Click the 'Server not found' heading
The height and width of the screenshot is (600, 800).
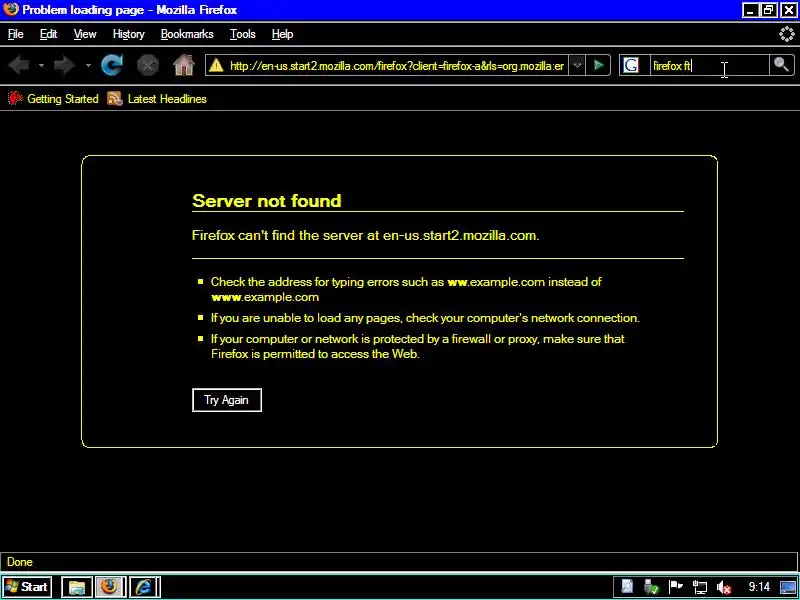266,201
